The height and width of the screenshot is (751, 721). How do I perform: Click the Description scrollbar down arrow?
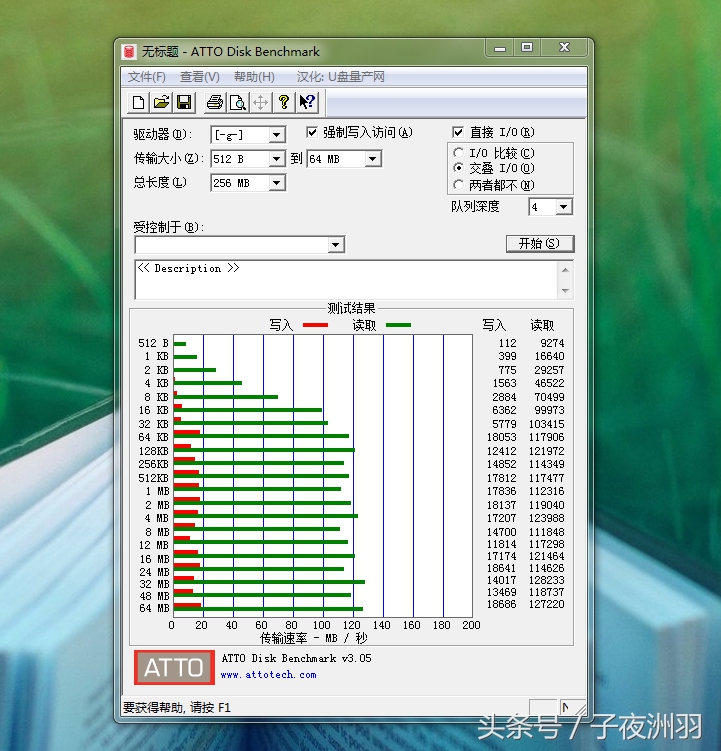pos(565,290)
